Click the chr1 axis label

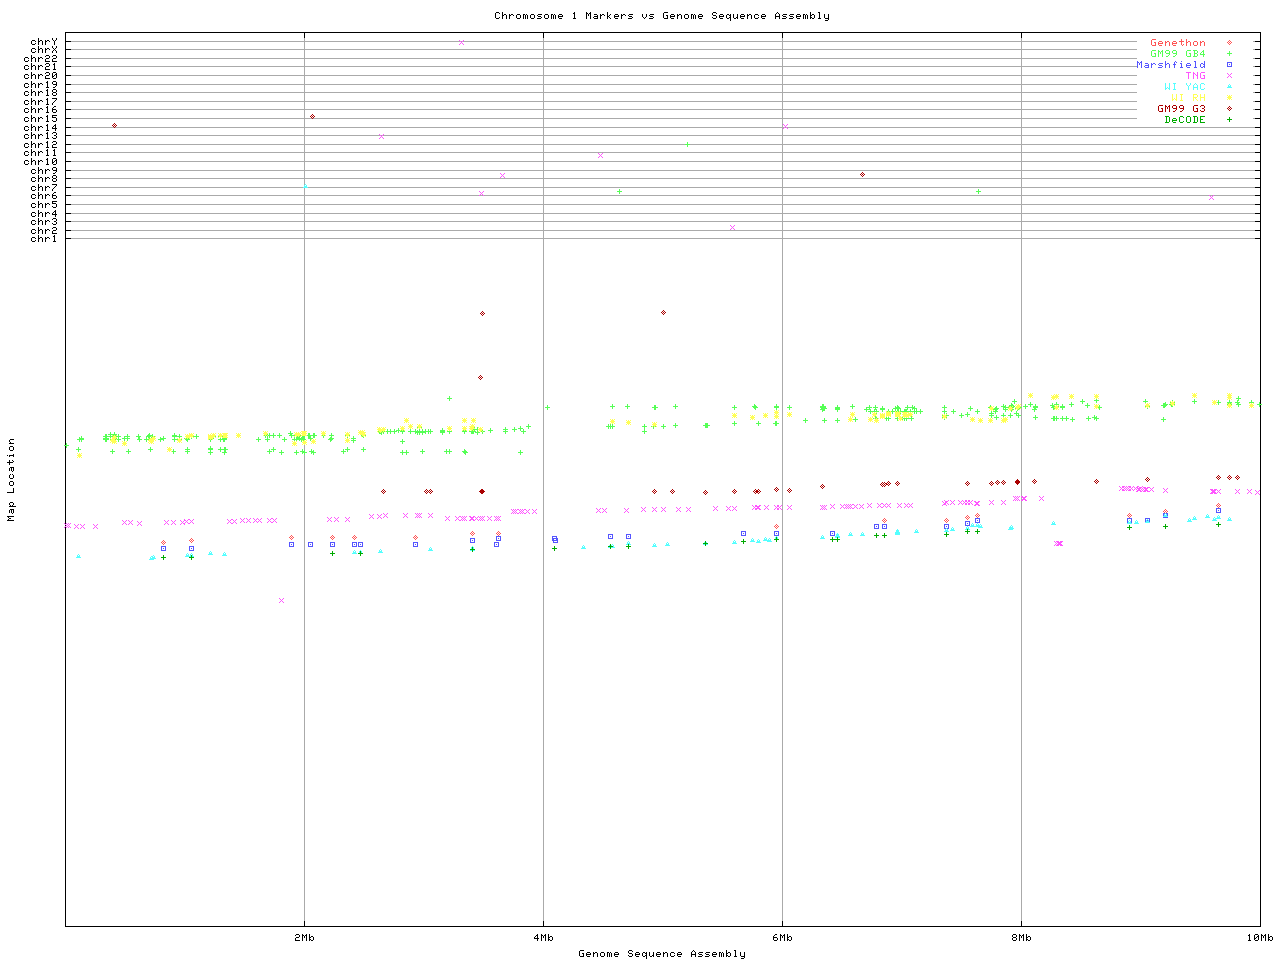pyautogui.click(x=44, y=238)
